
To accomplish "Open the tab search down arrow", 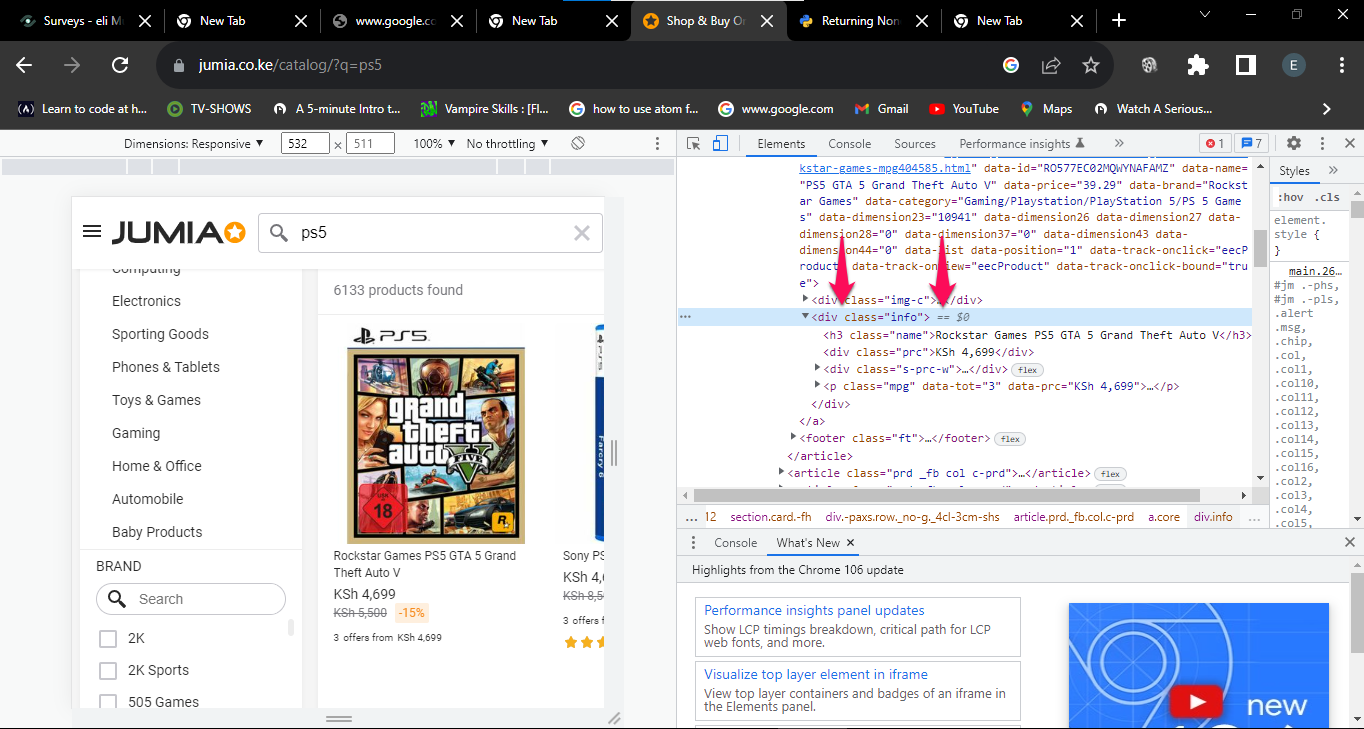I will point(1204,14).
